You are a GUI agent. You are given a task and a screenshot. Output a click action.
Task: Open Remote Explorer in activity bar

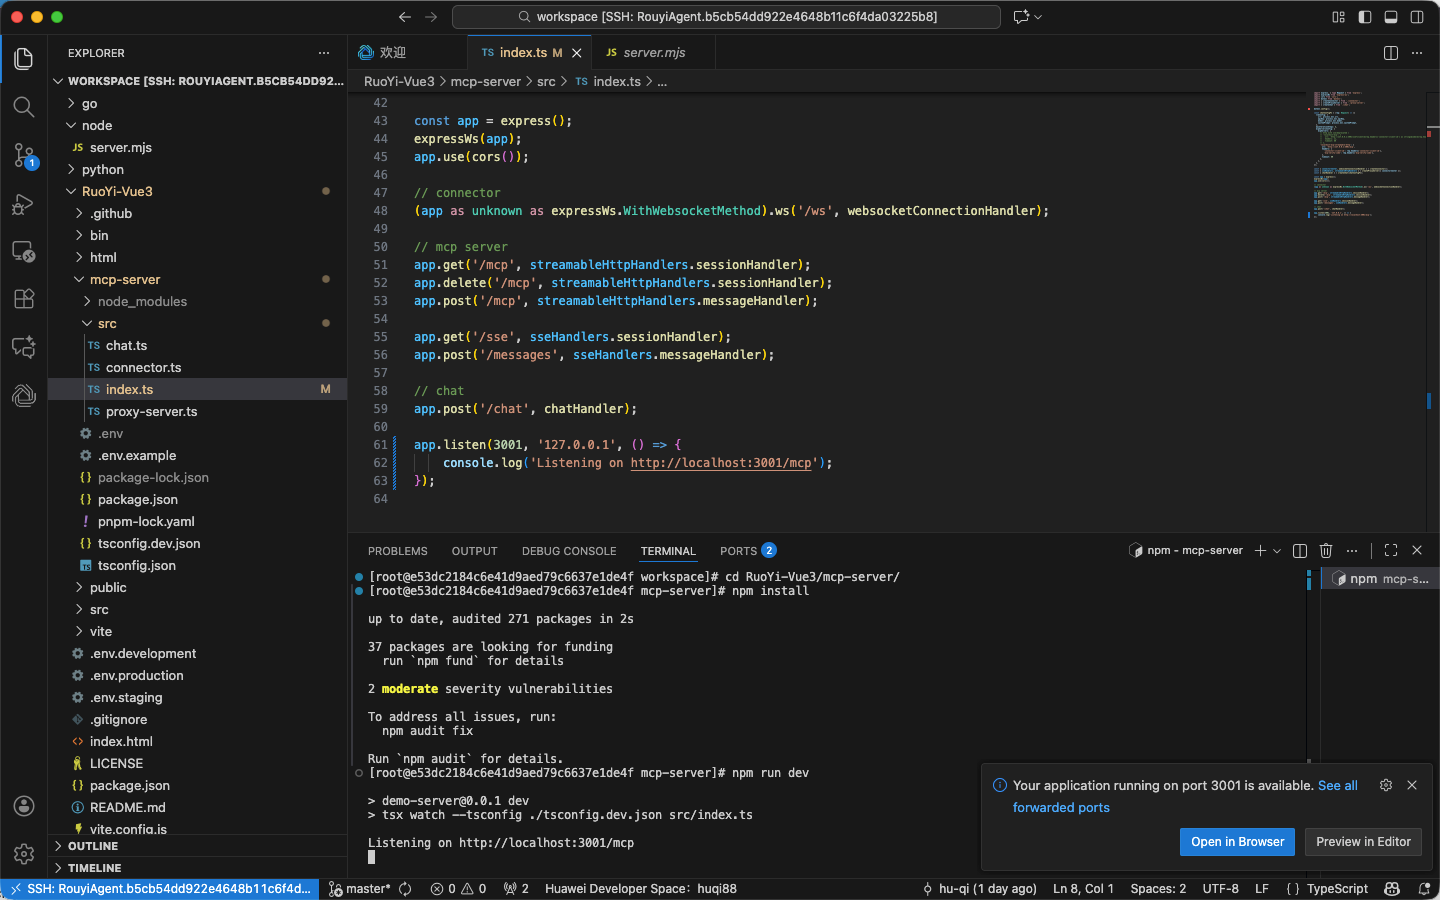pos(24,252)
